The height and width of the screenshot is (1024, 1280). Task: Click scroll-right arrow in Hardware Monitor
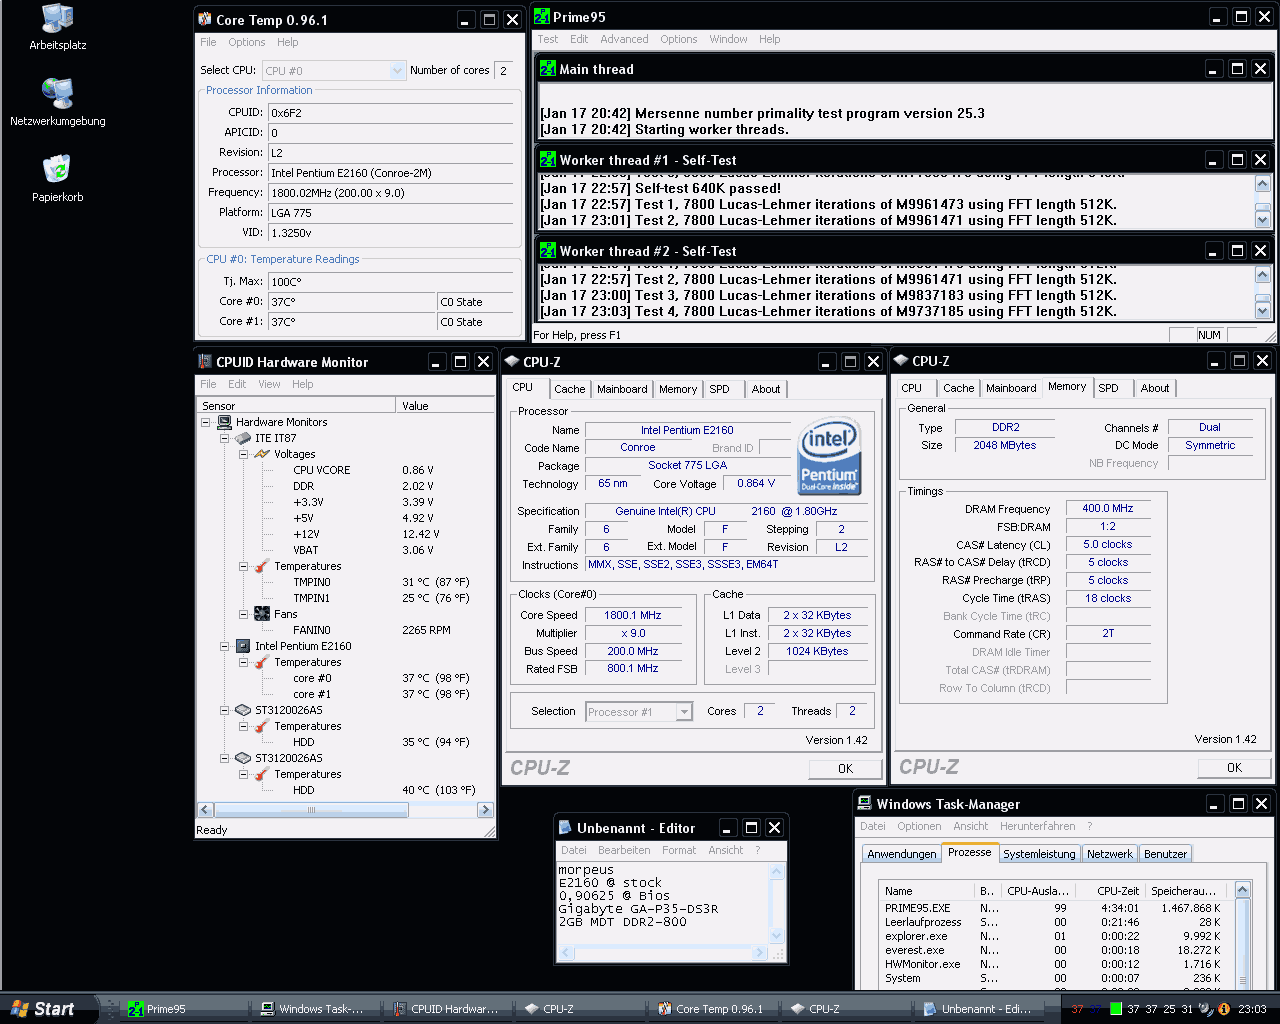[x=485, y=810]
